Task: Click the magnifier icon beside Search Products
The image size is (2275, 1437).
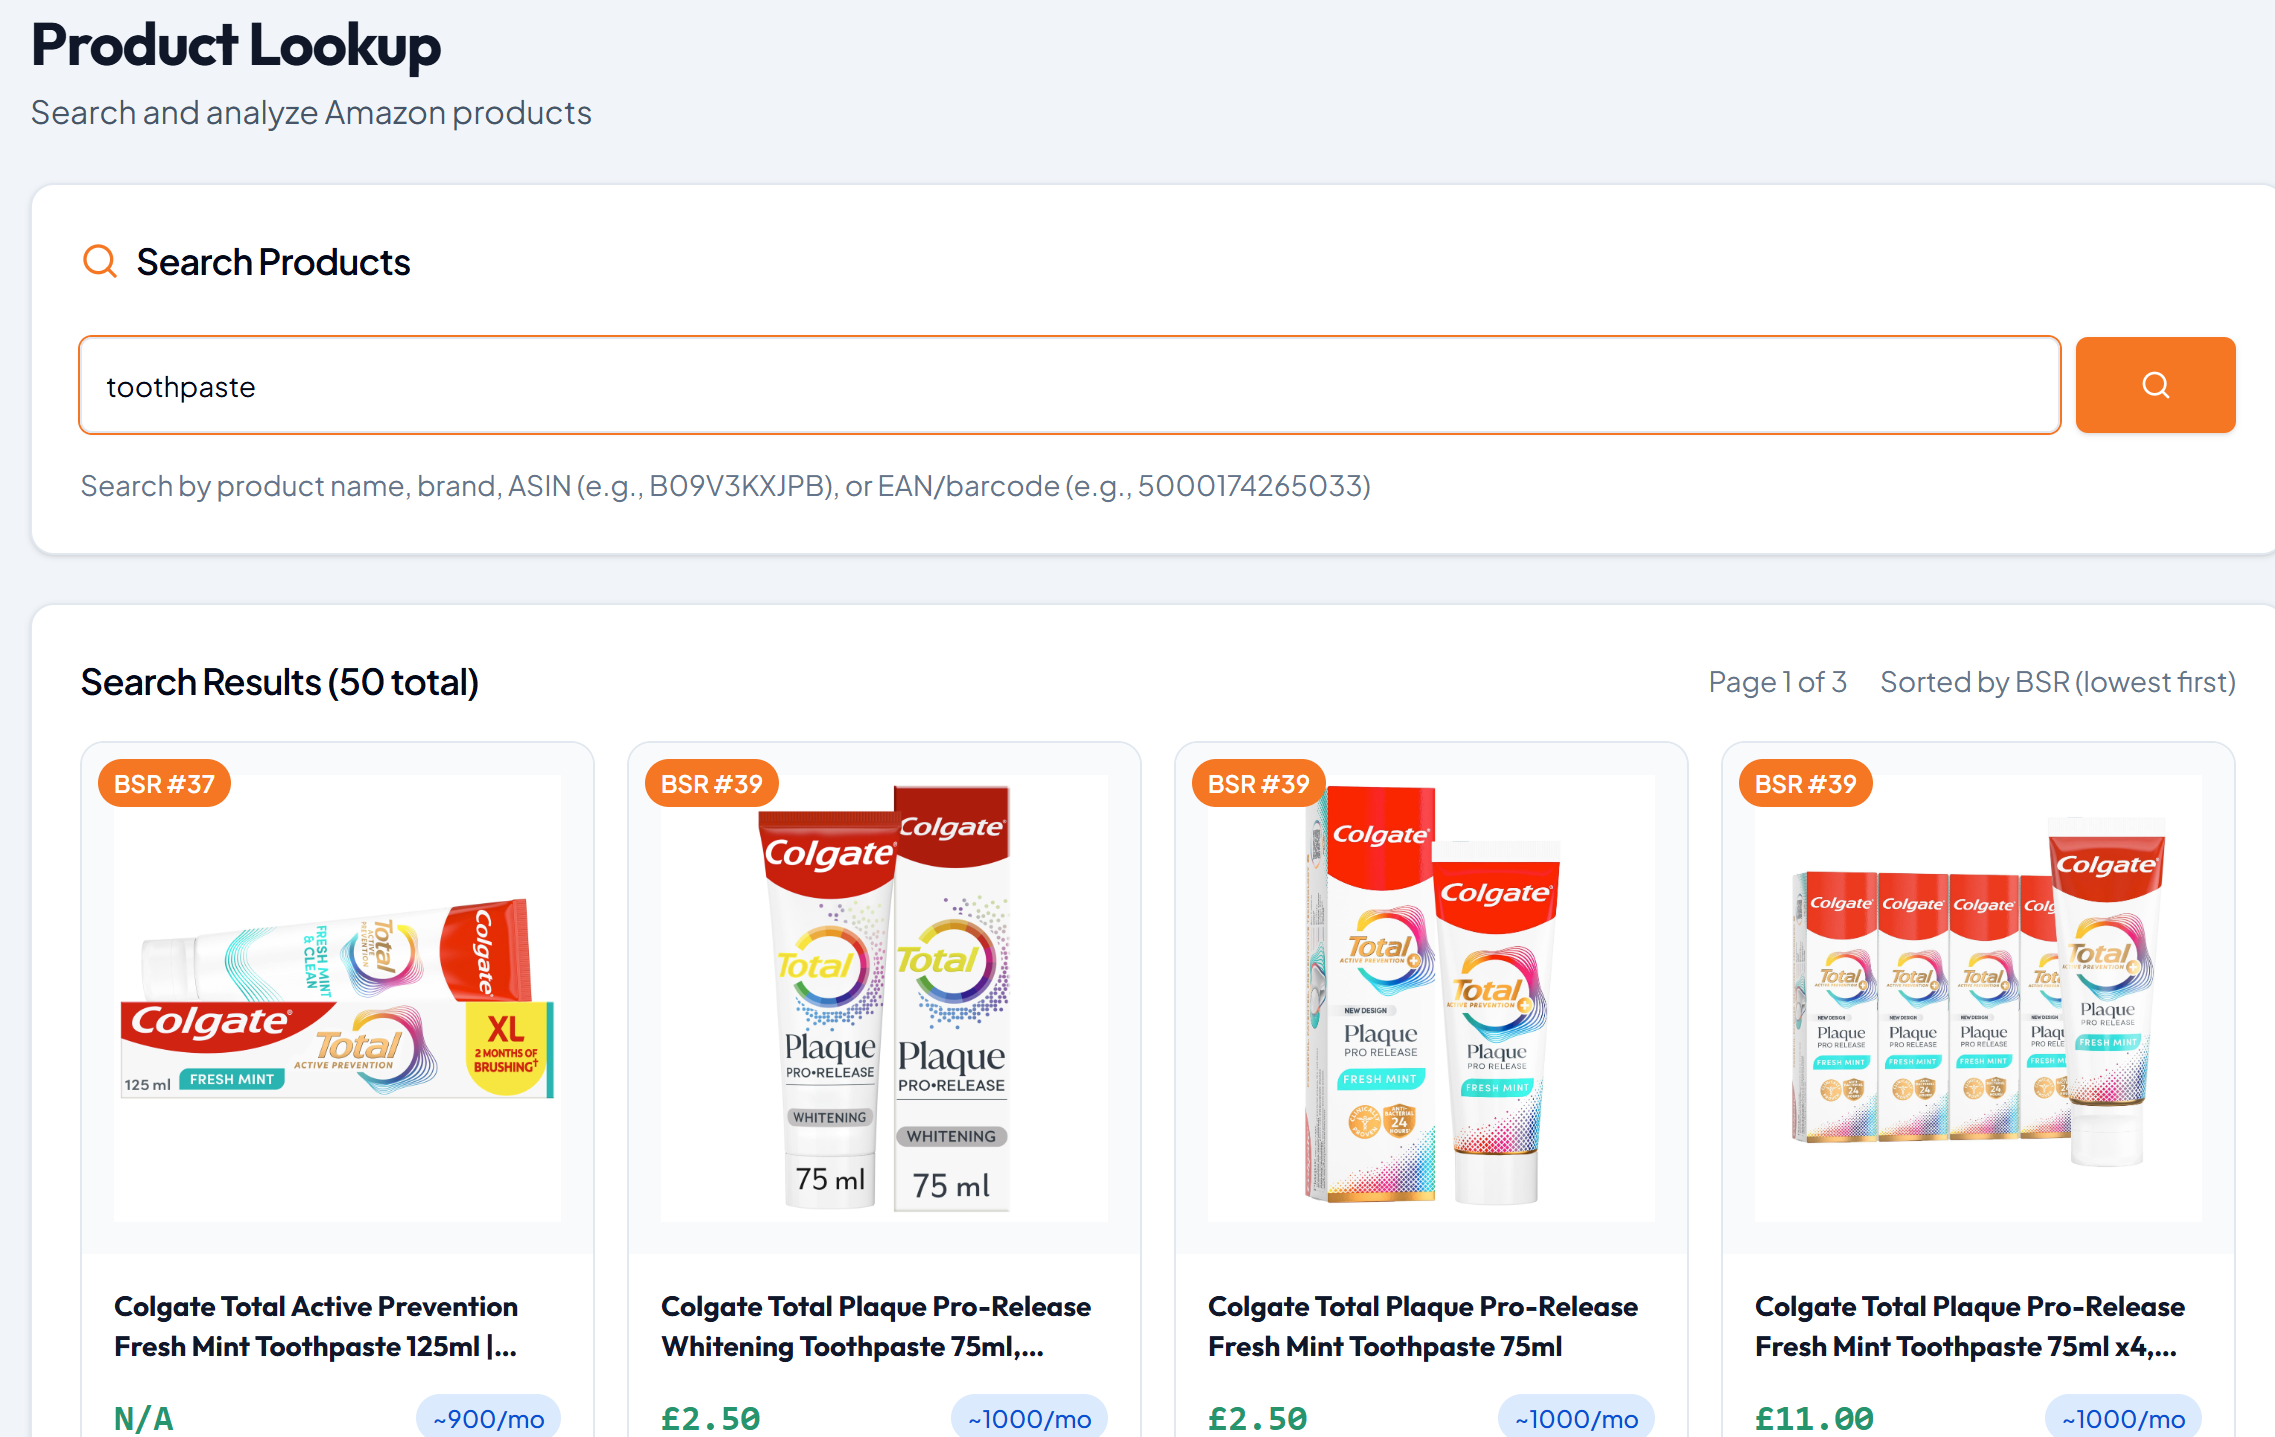Action: pyautogui.click(x=100, y=262)
